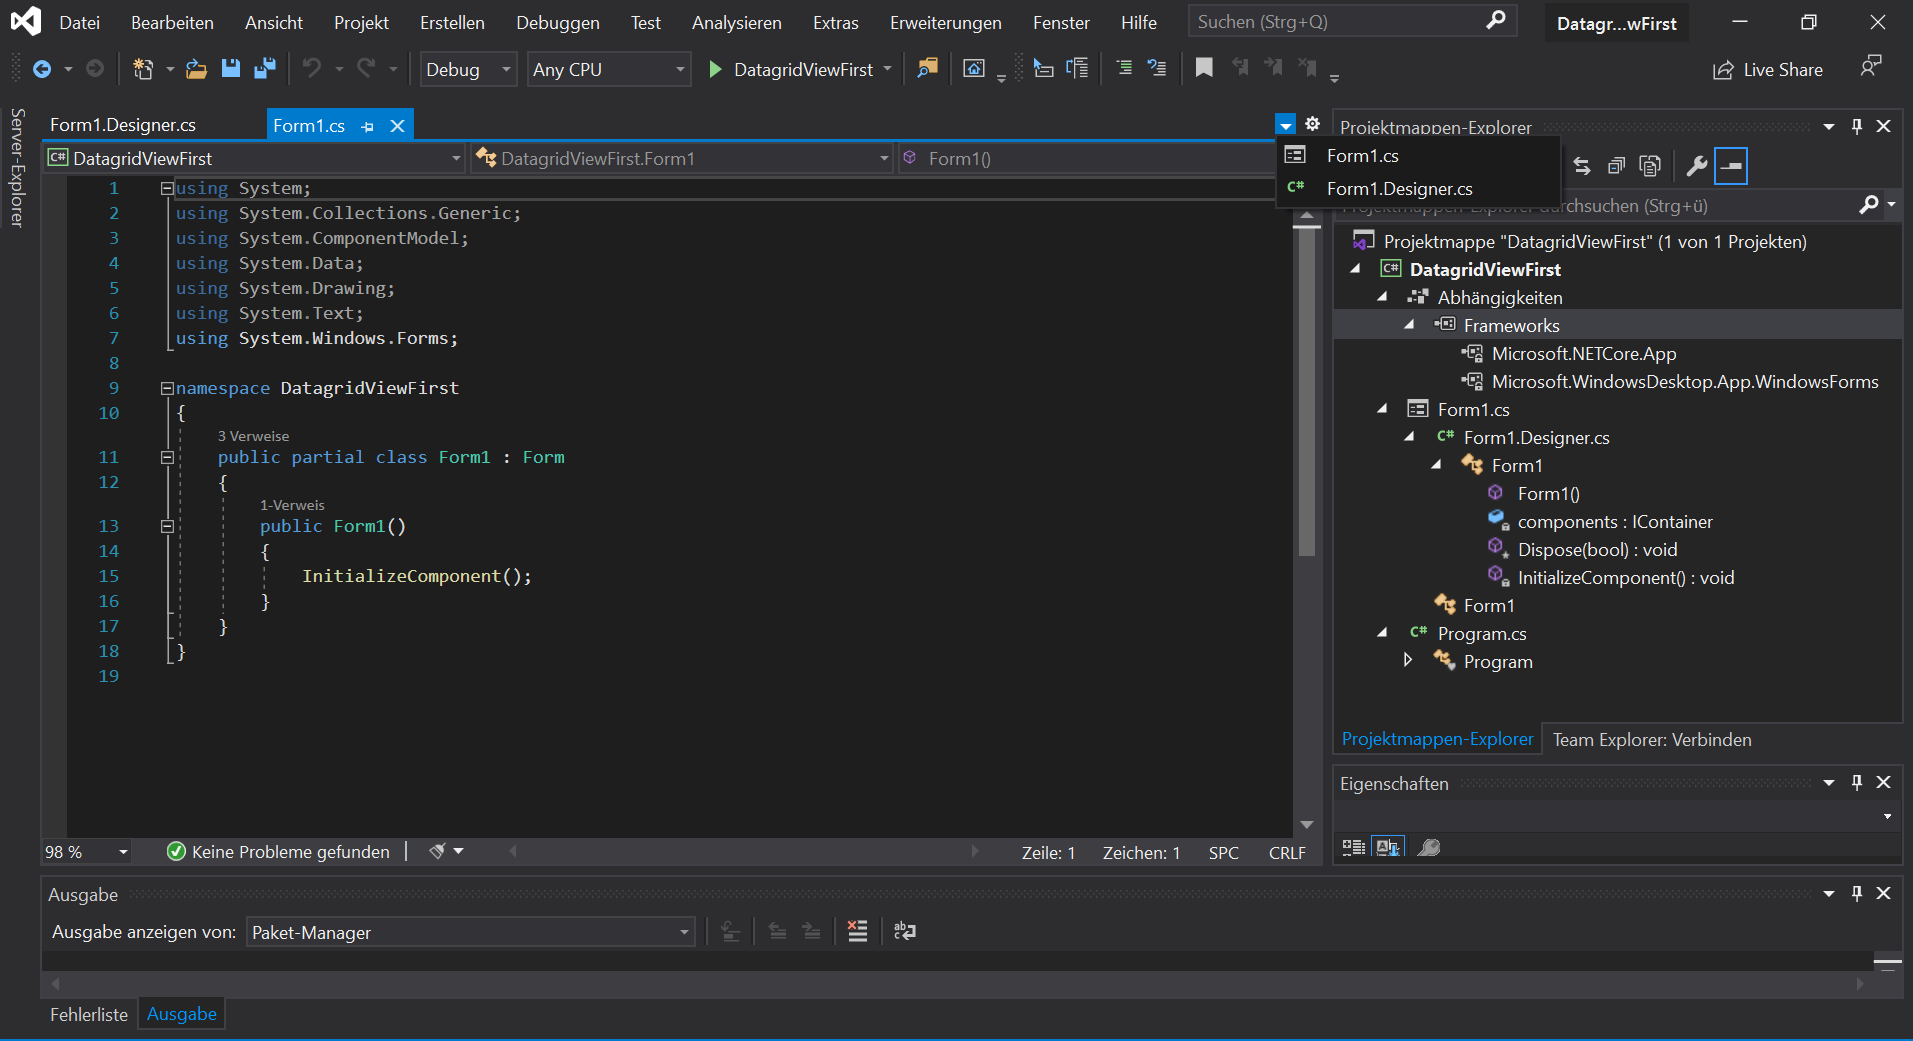Sync Projektmappen-Explorer with active document

pyautogui.click(x=1583, y=166)
